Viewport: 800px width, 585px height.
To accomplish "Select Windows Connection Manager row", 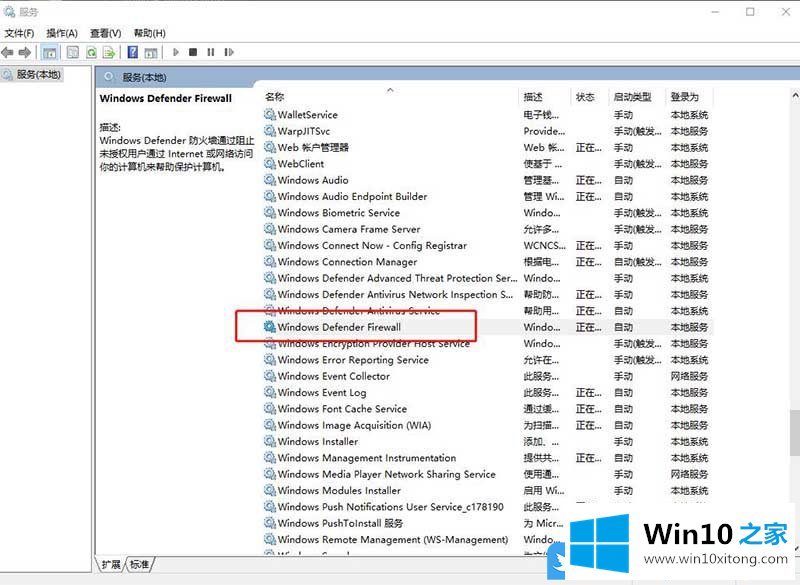I will pos(487,262).
